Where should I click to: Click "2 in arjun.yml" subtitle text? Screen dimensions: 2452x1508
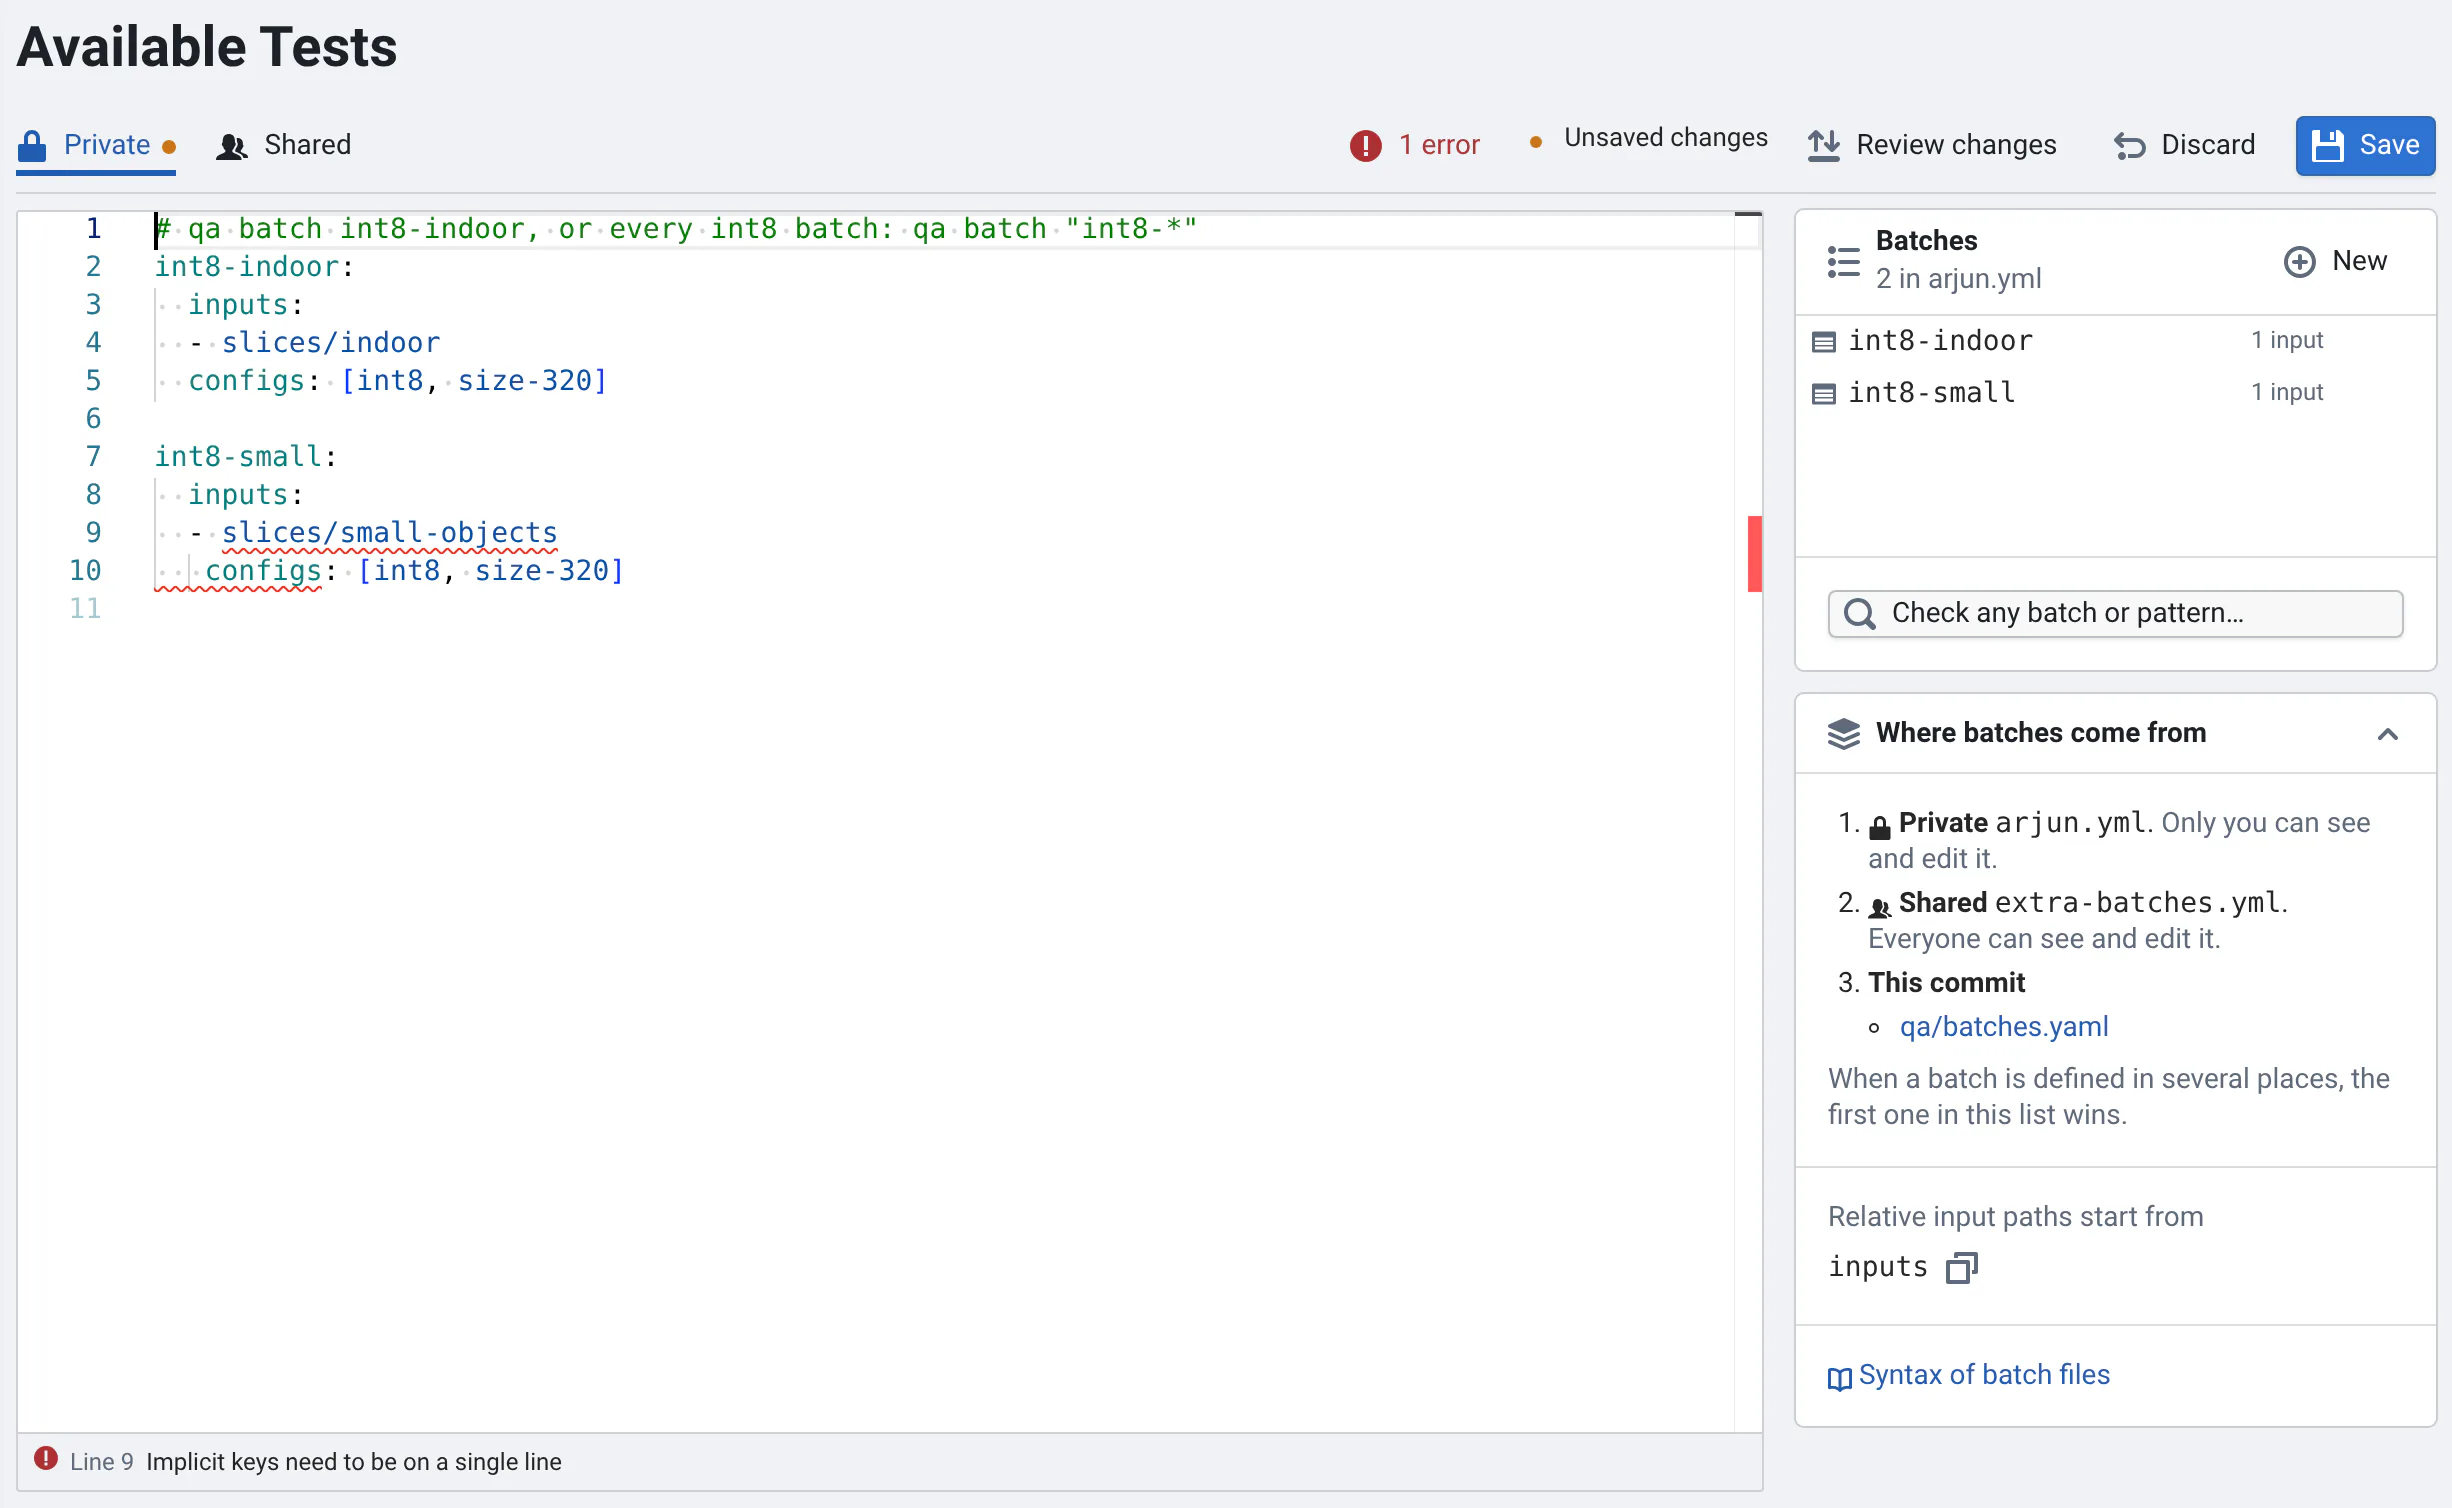click(x=1958, y=279)
